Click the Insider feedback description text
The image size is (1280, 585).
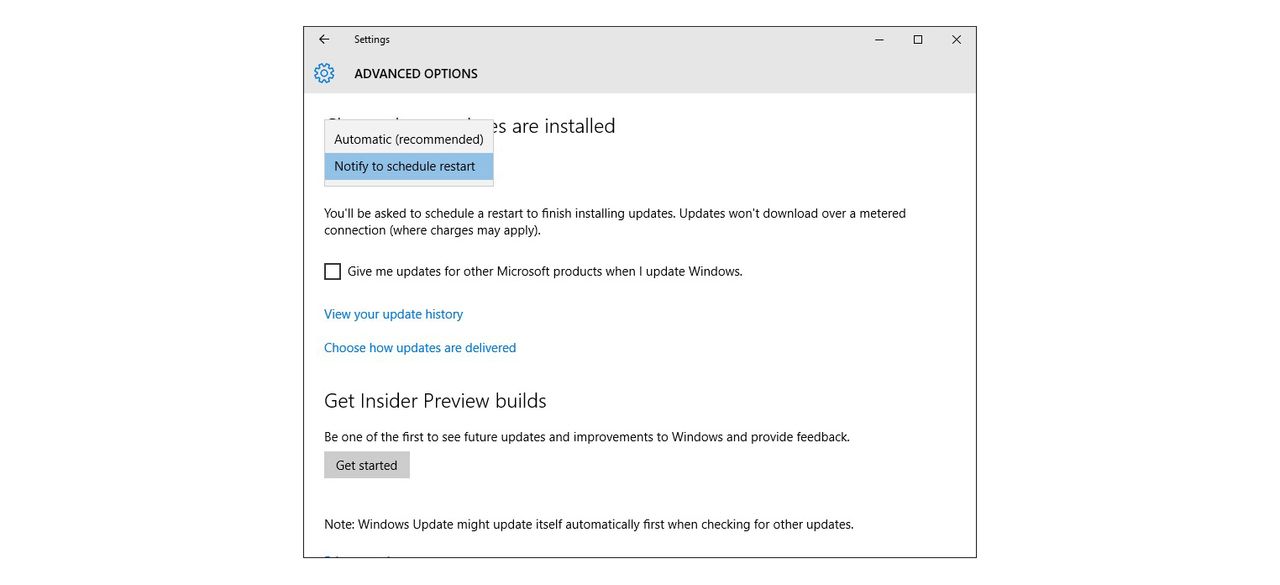point(586,437)
